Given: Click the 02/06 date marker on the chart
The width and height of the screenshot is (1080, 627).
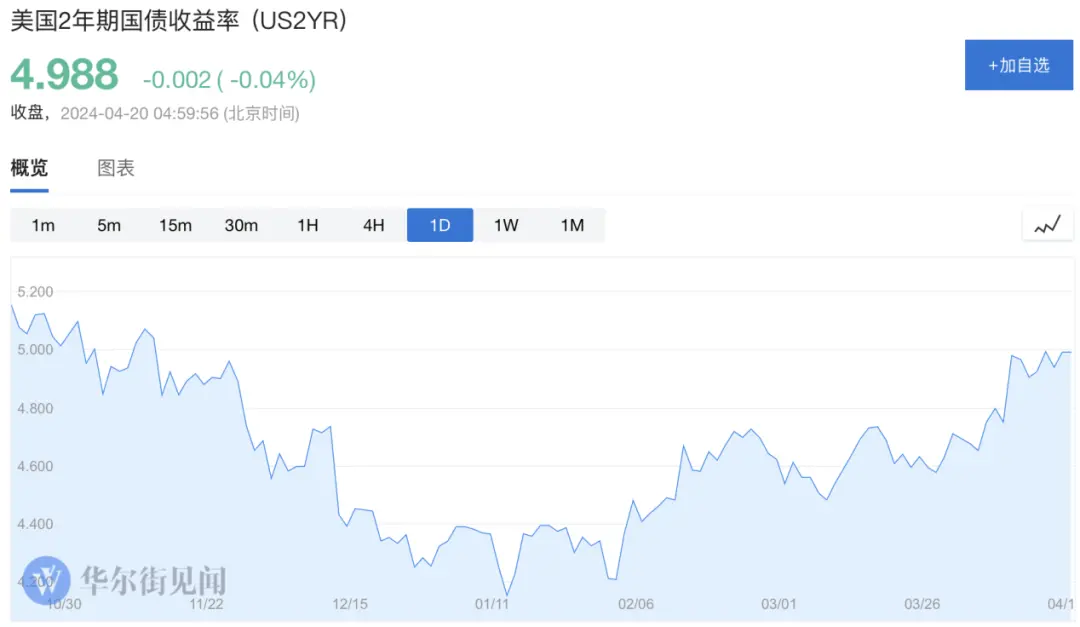Looking at the screenshot, I should coord(636,603).
